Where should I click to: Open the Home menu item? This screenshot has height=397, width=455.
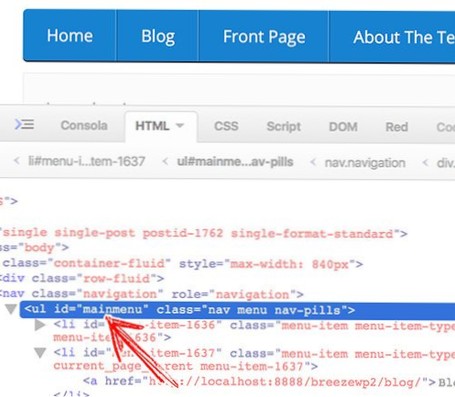(70, 36)
